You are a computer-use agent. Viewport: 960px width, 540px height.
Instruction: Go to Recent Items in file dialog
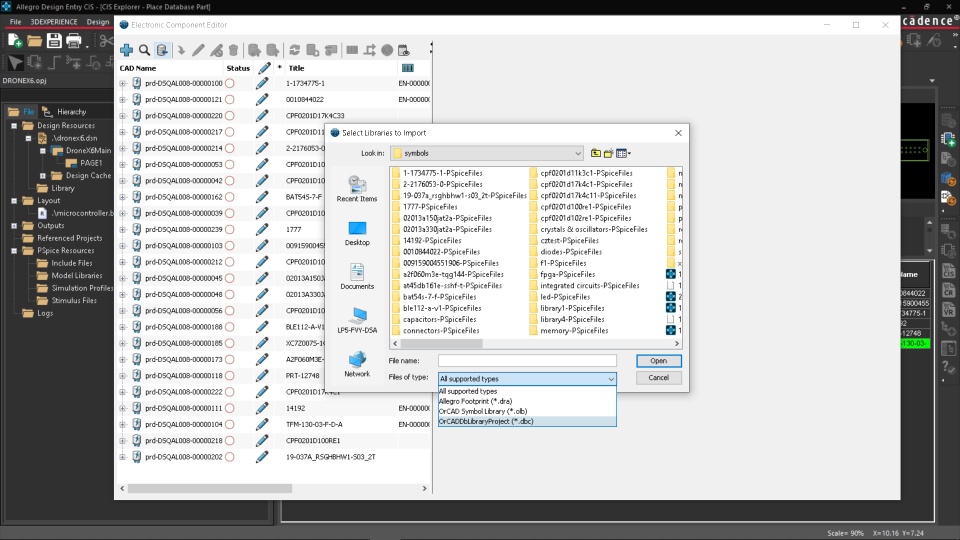tap(357, 189)
